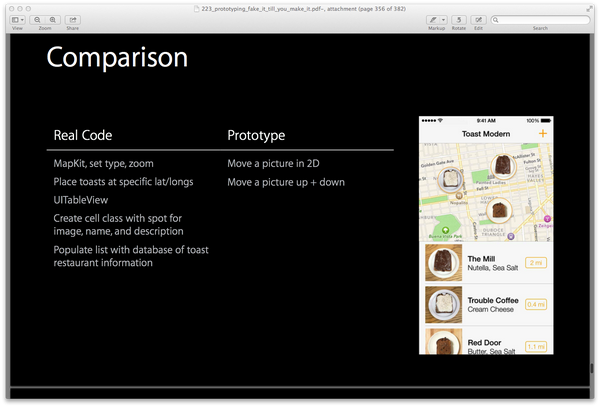600x407 pixels.
Task: Click "Place toasts at specific lat/longs" line
Action: (123, 182)
